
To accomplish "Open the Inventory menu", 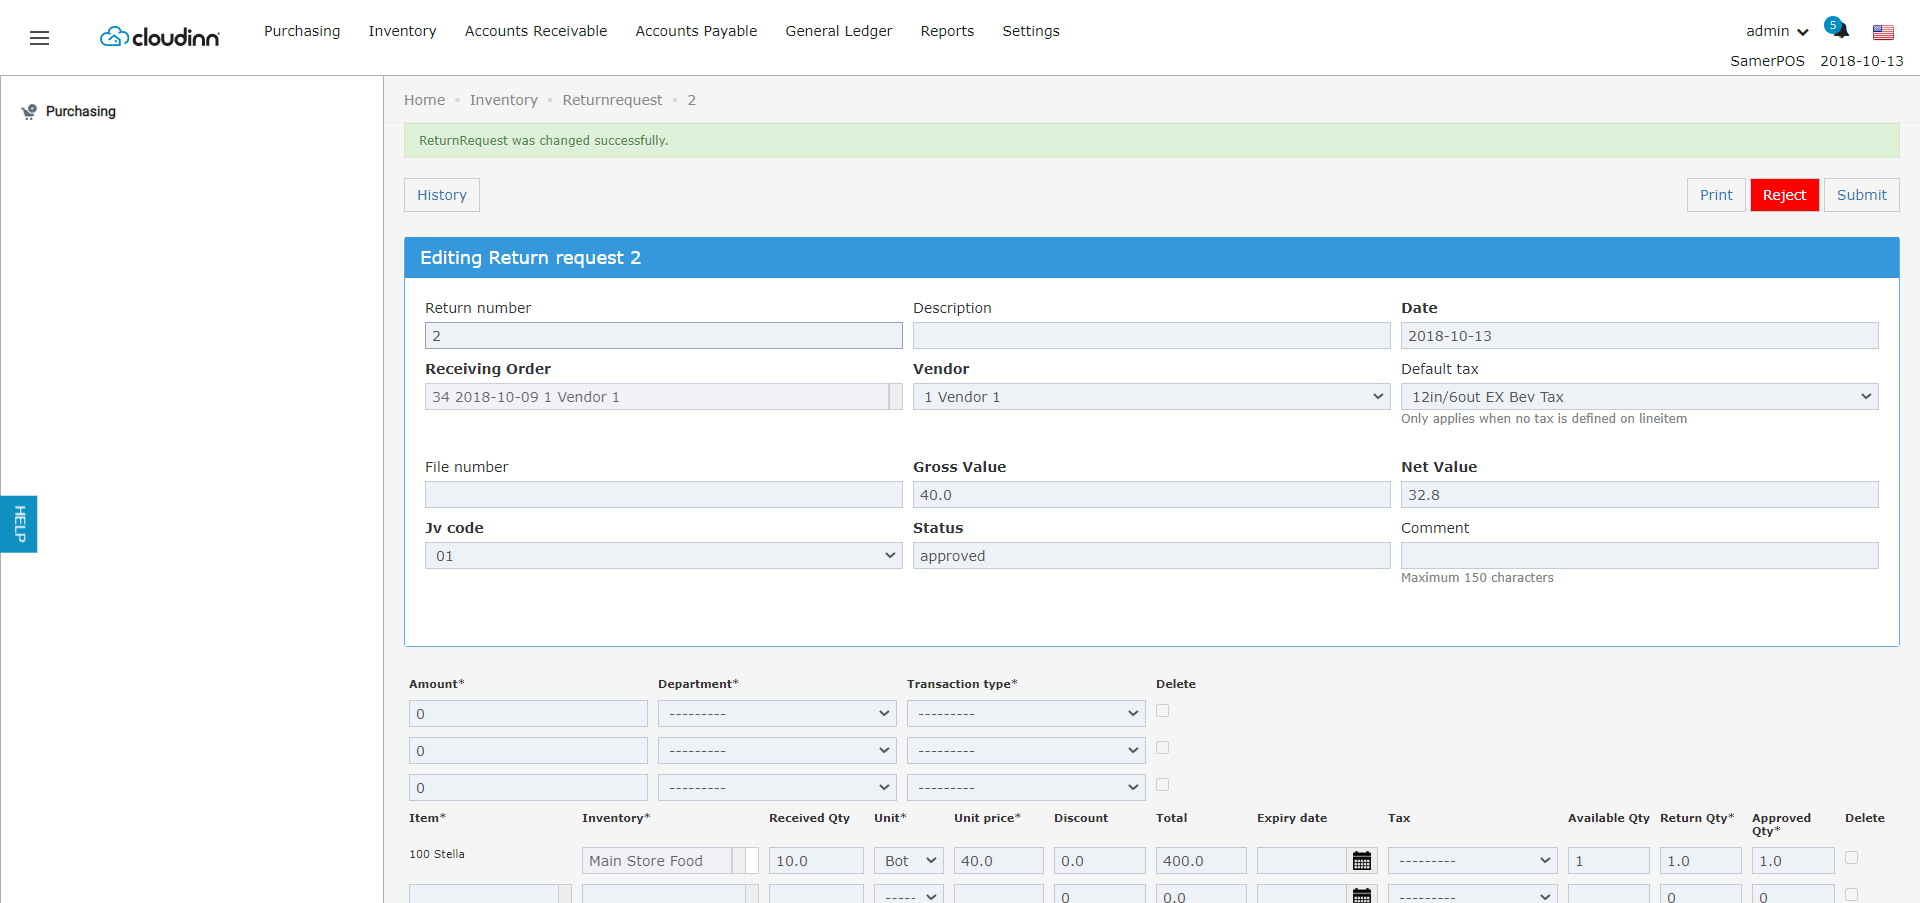I will click(402, 31).
